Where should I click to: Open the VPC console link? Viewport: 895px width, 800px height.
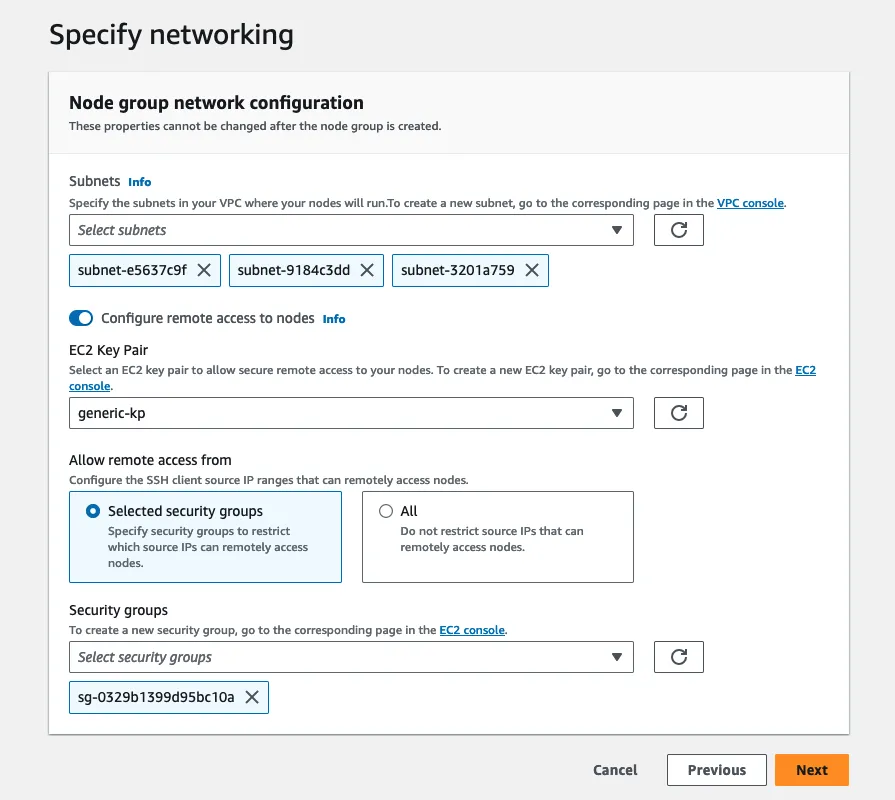tap(750, 203)
